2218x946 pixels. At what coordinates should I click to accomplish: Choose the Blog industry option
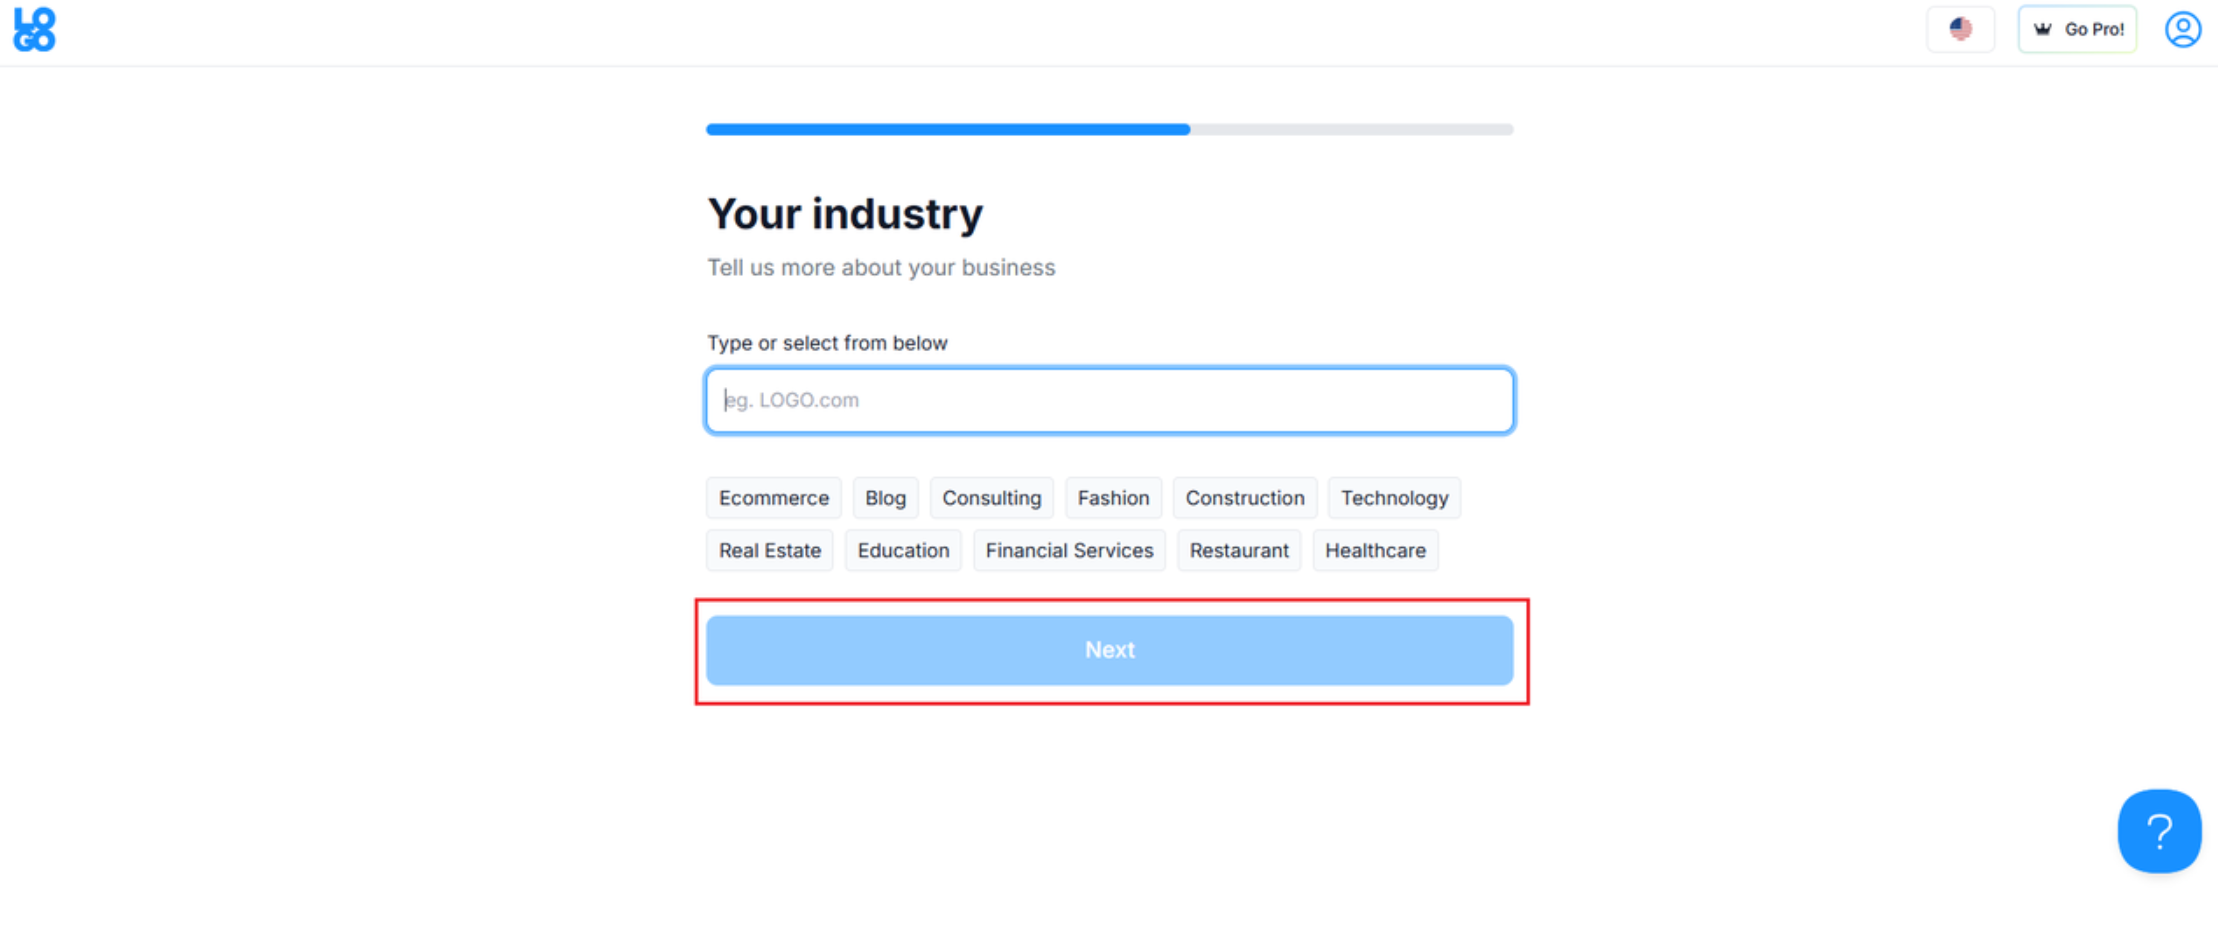[x=885, y=498]
